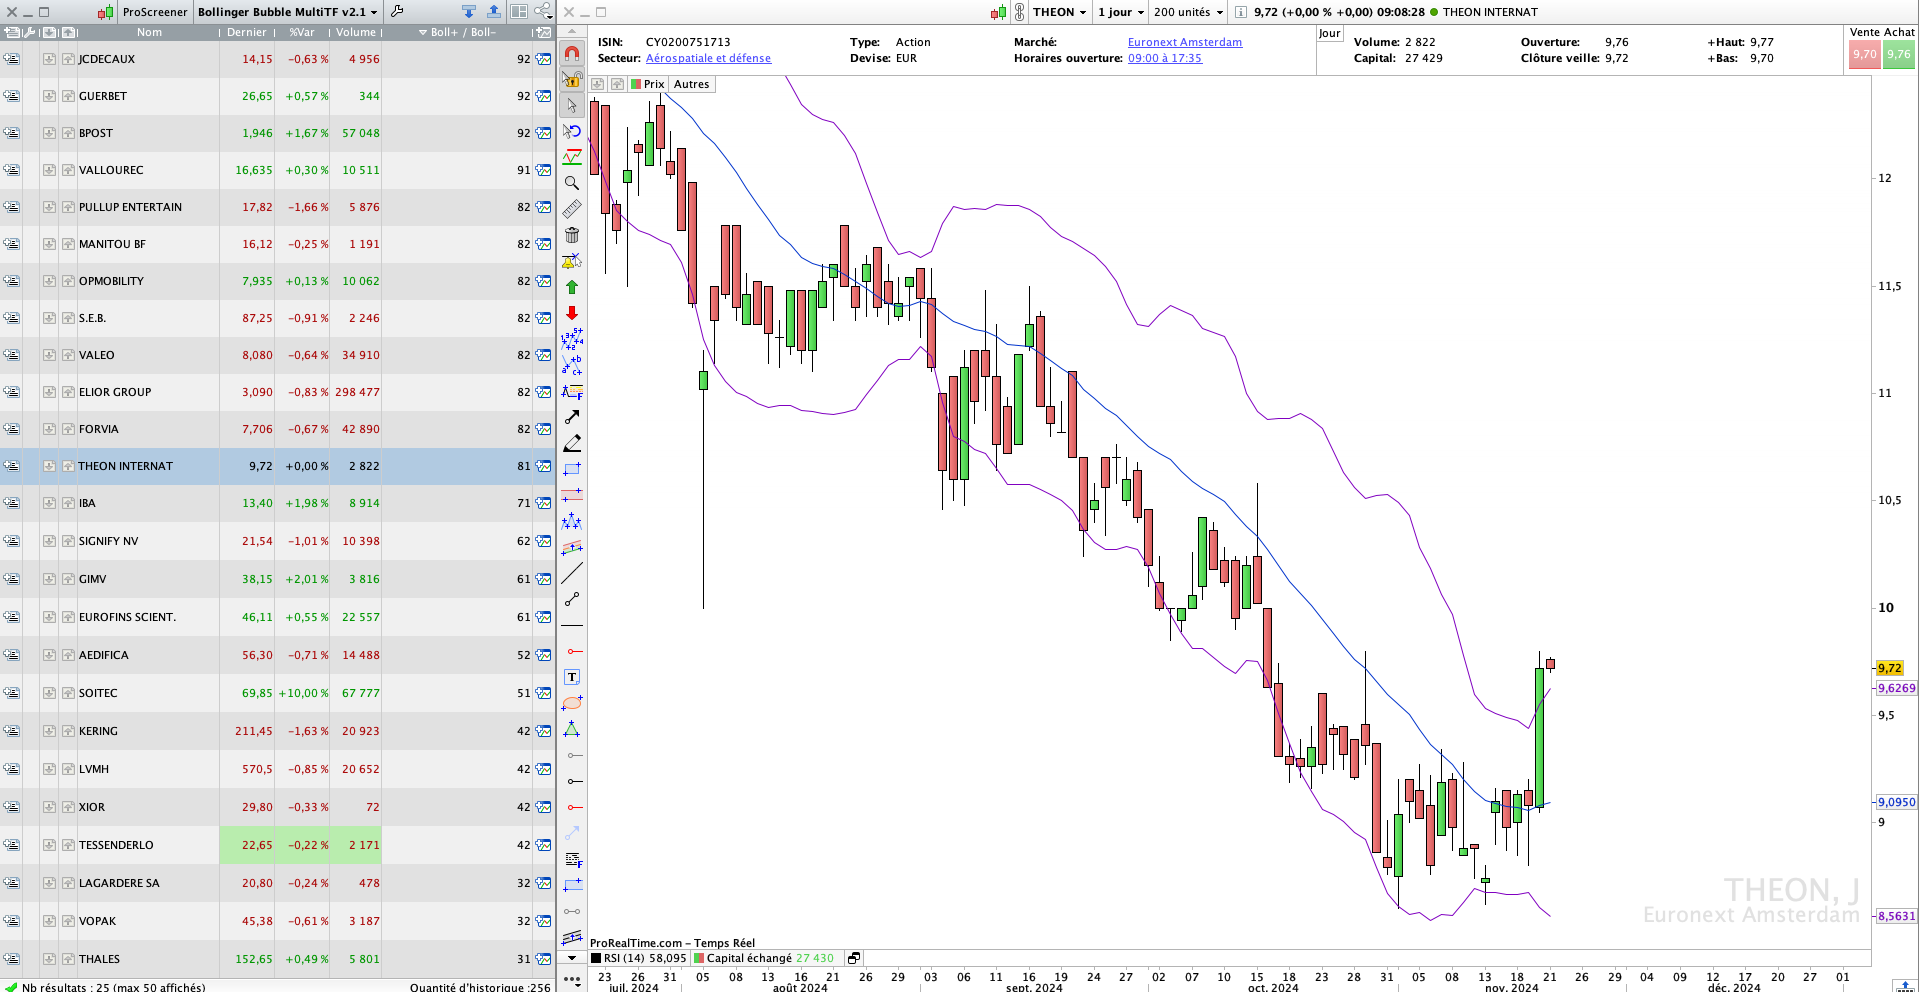Screen dimensions: 1919x992
Task: Open ProScreener wrench settings
Action: tap(397, 12)
